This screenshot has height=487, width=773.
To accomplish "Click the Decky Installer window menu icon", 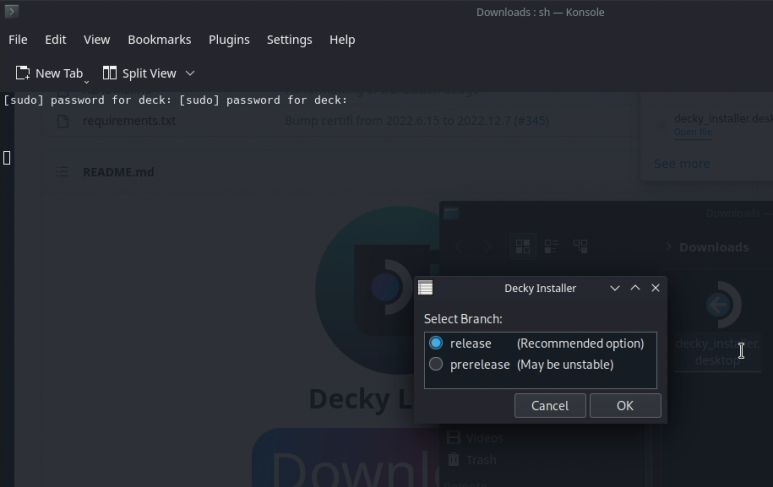I will point(425,288).
